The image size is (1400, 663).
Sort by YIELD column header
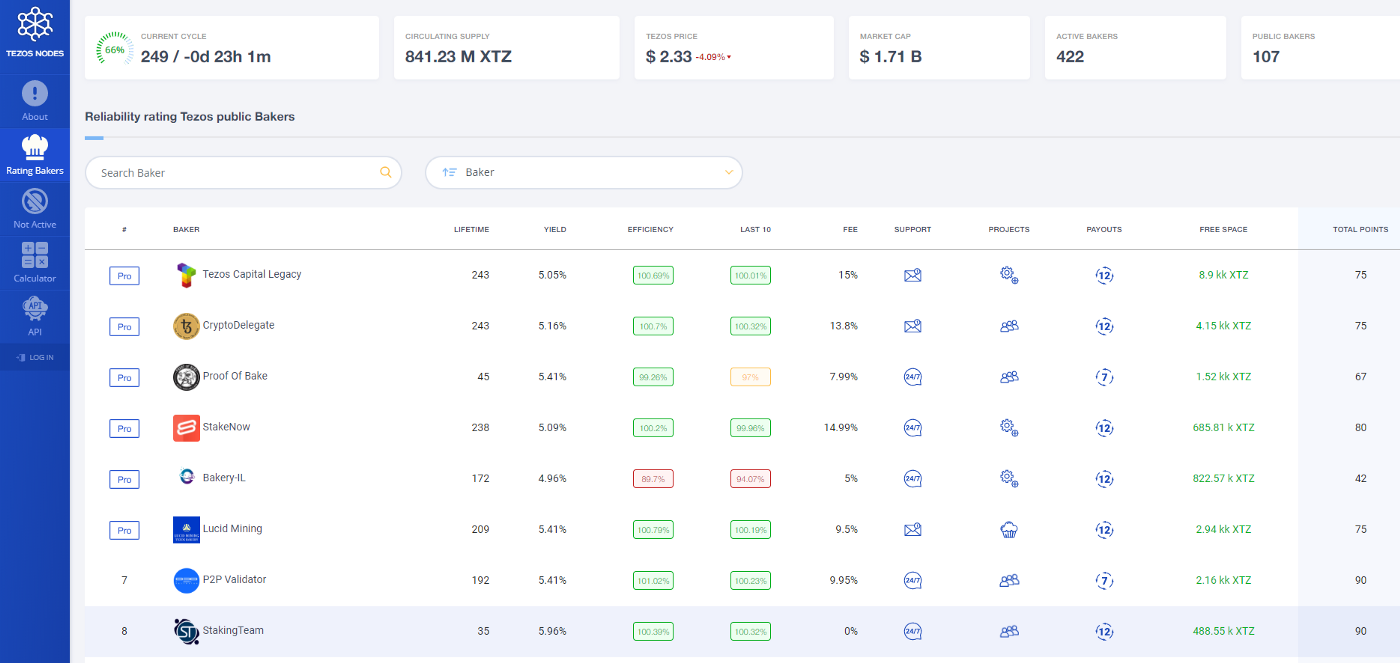[555, 229]
